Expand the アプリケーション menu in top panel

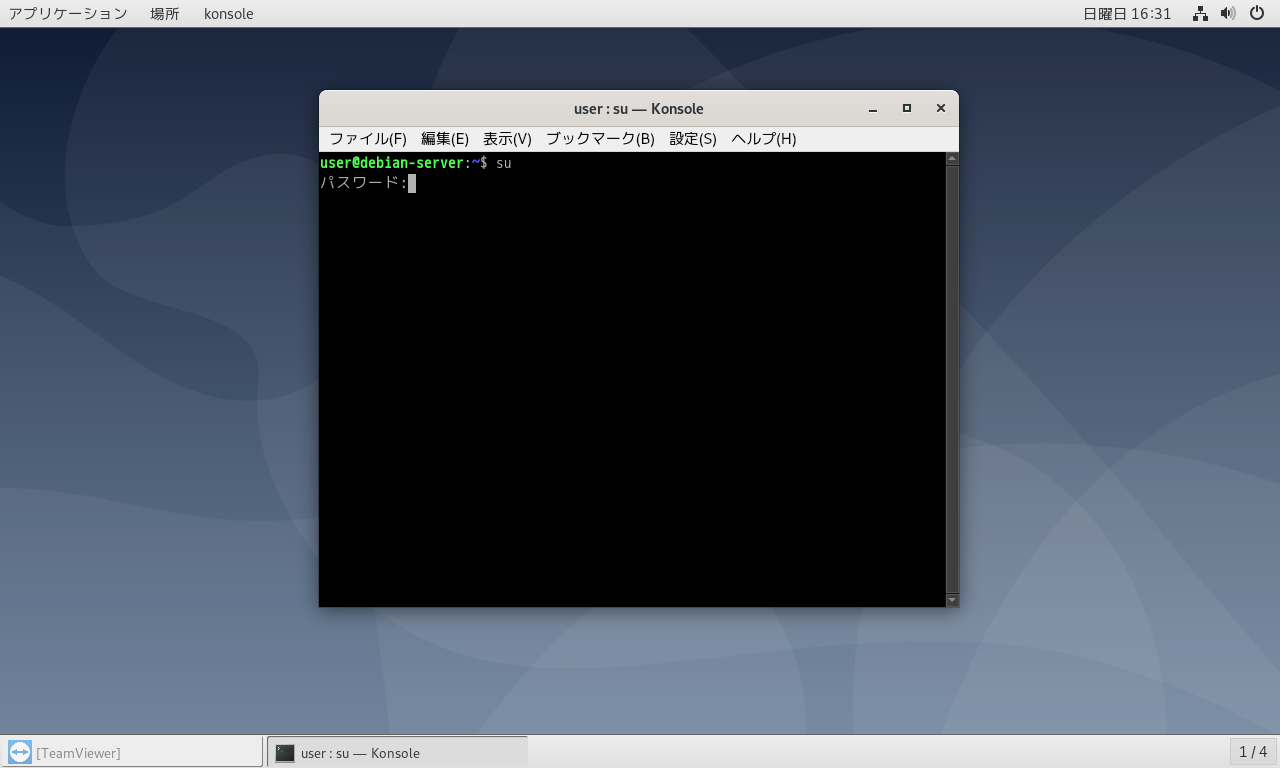[68, 14]
